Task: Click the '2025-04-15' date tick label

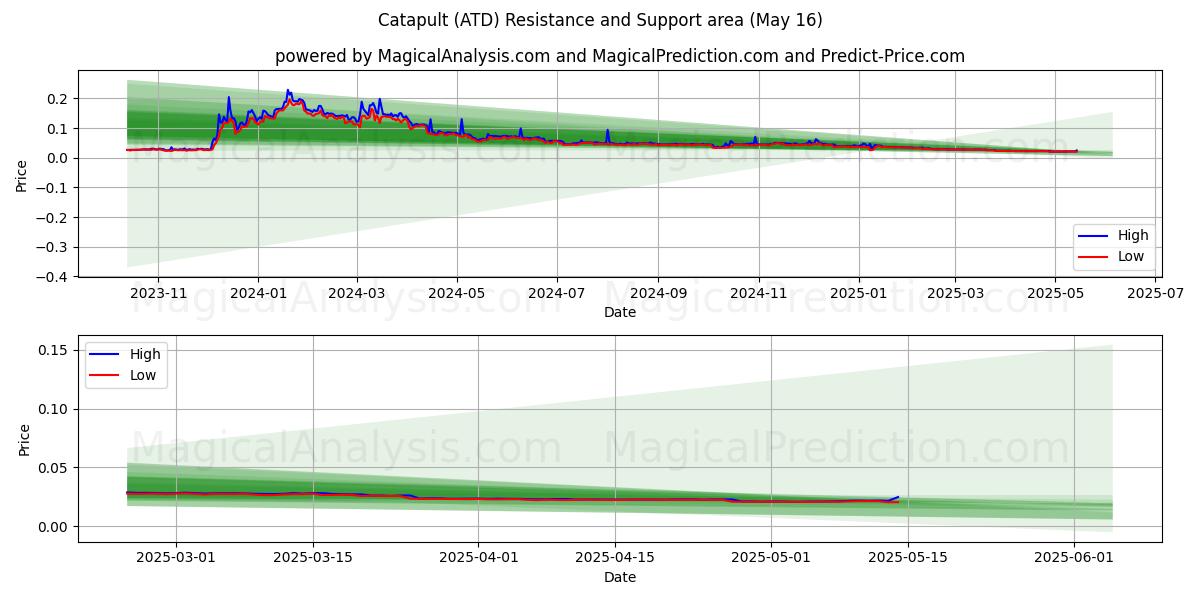Action: point(615,558)
